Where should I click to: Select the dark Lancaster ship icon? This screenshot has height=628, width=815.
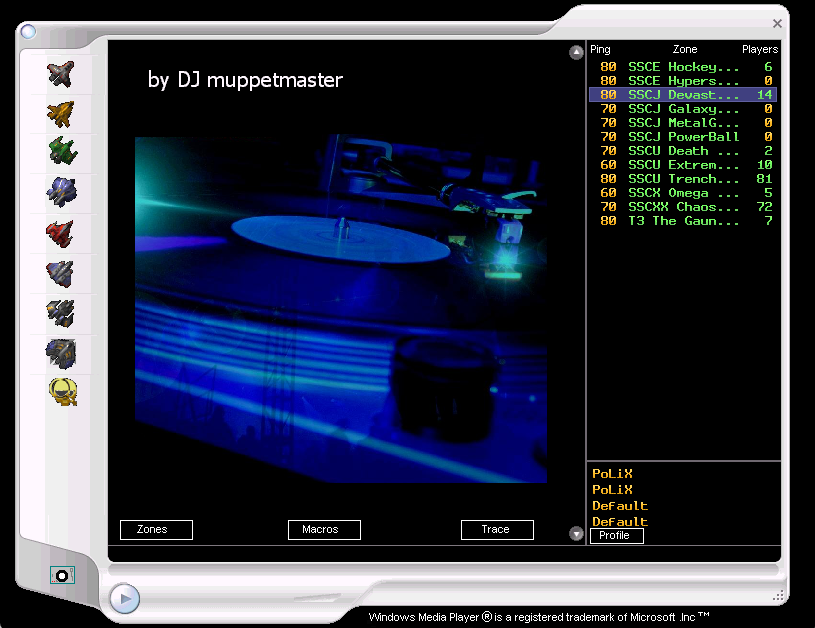[x=61, y=313]
